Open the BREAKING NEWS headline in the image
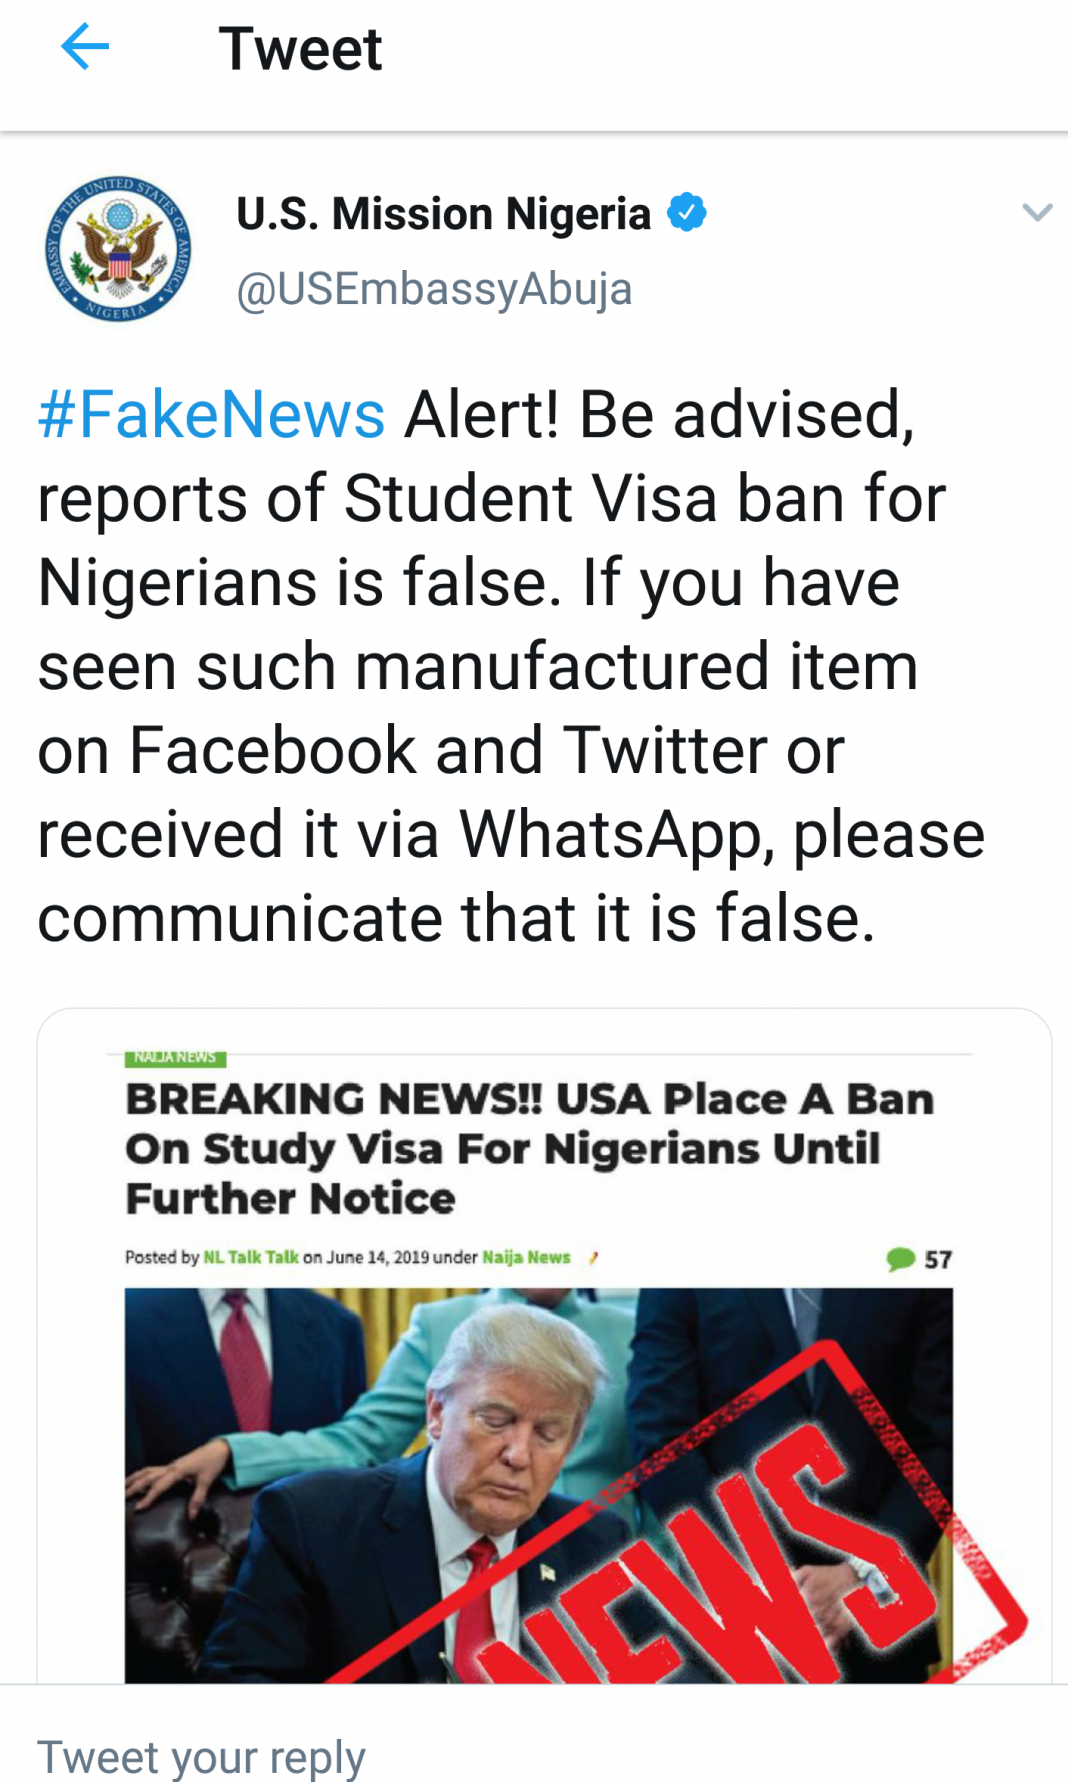1068x1782 pixels. click(x=528, y=1148)
